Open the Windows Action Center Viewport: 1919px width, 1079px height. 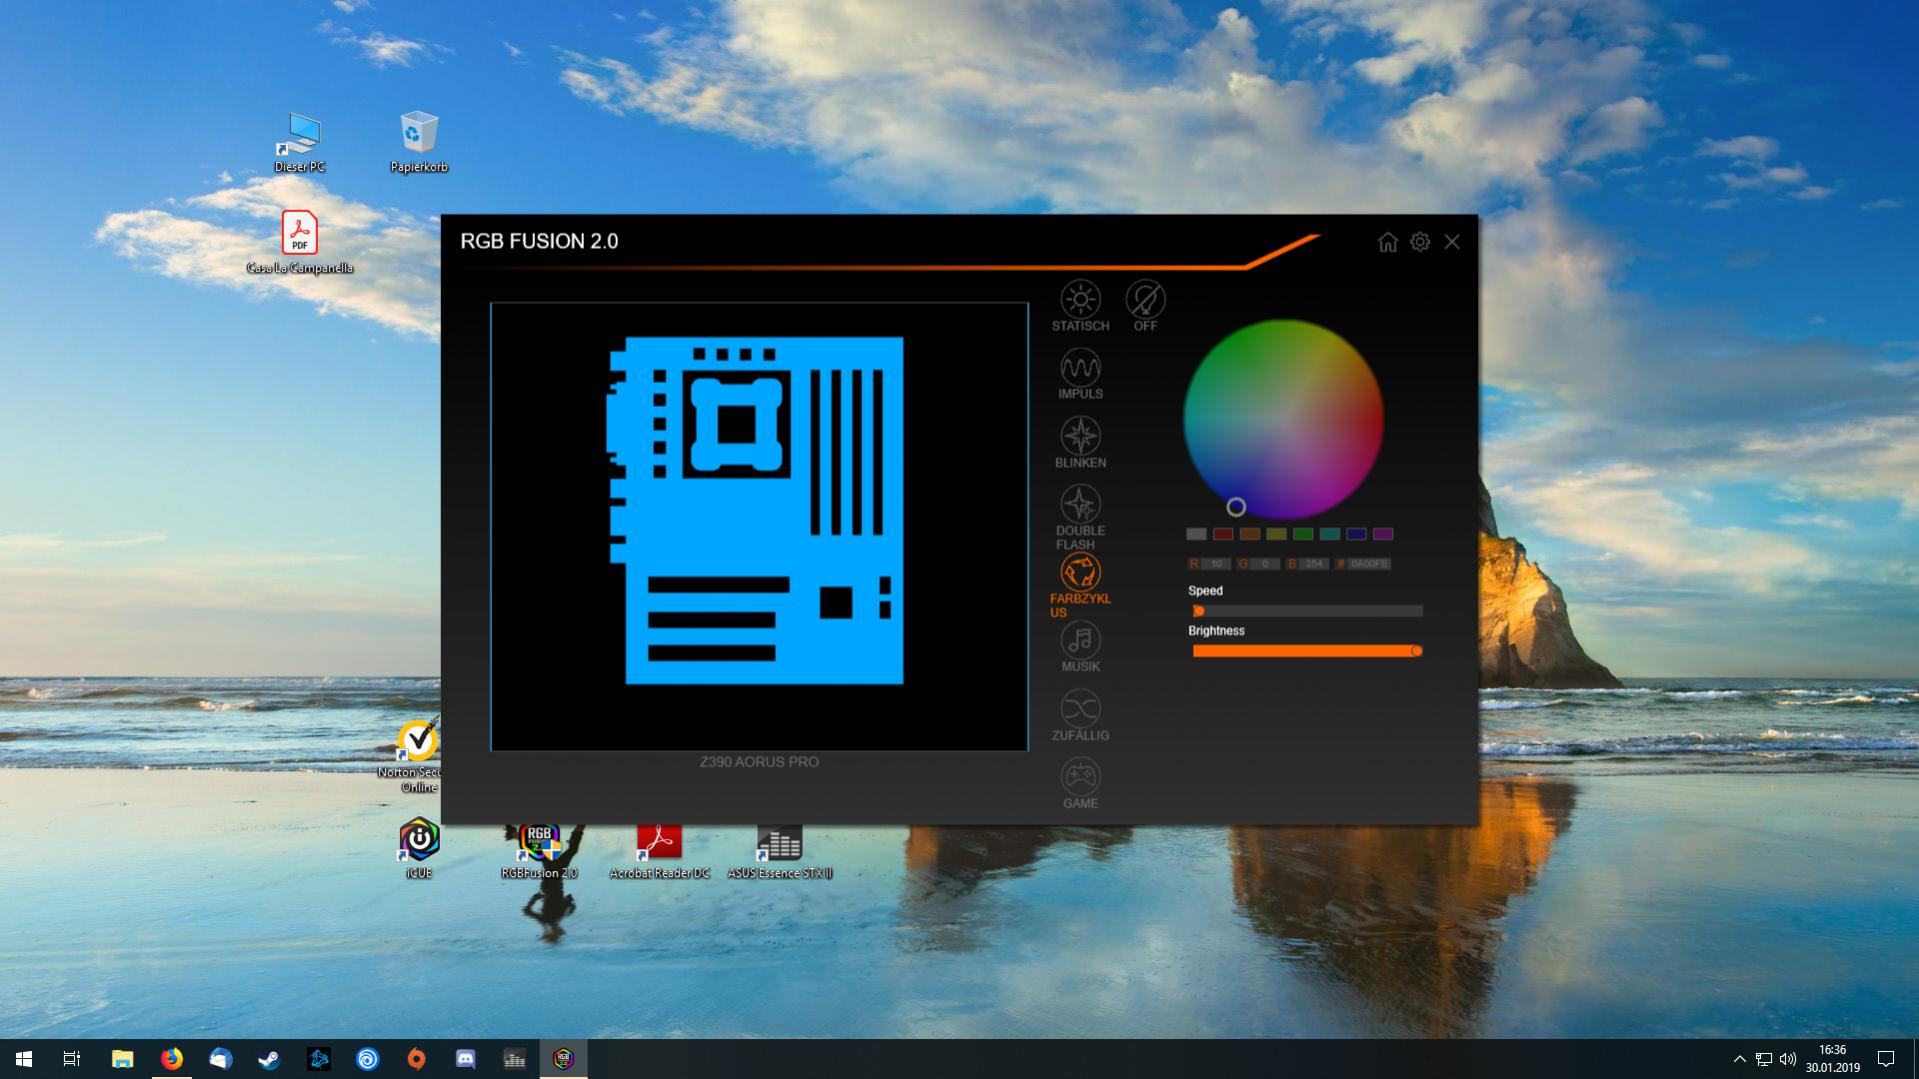tap(1886, 1059)
